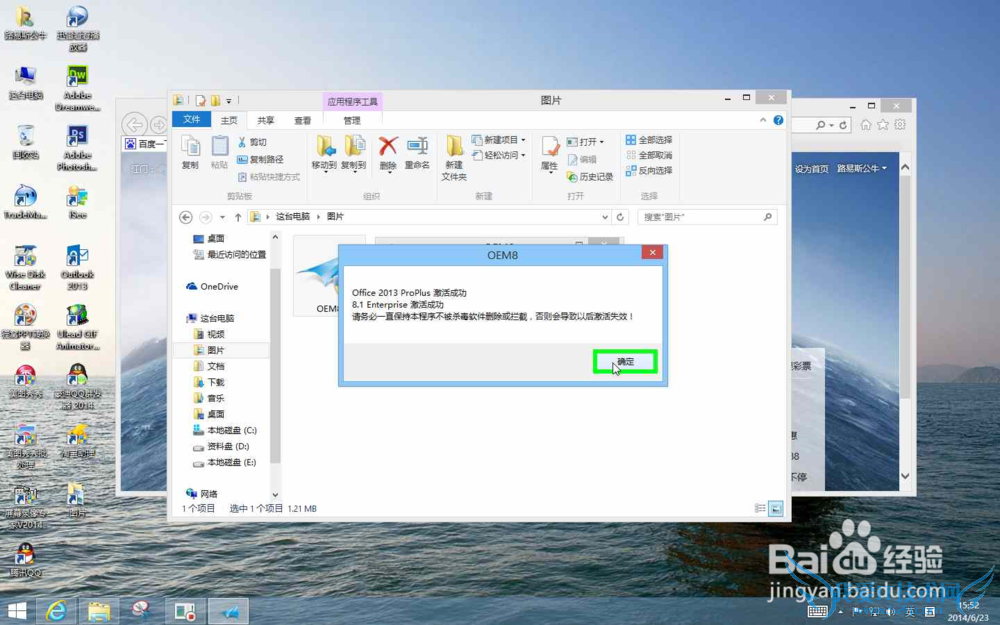Collapse the ribbon with the chevron
The width and height of the screenshot is (1000, 625).
[x=763, y=120]
